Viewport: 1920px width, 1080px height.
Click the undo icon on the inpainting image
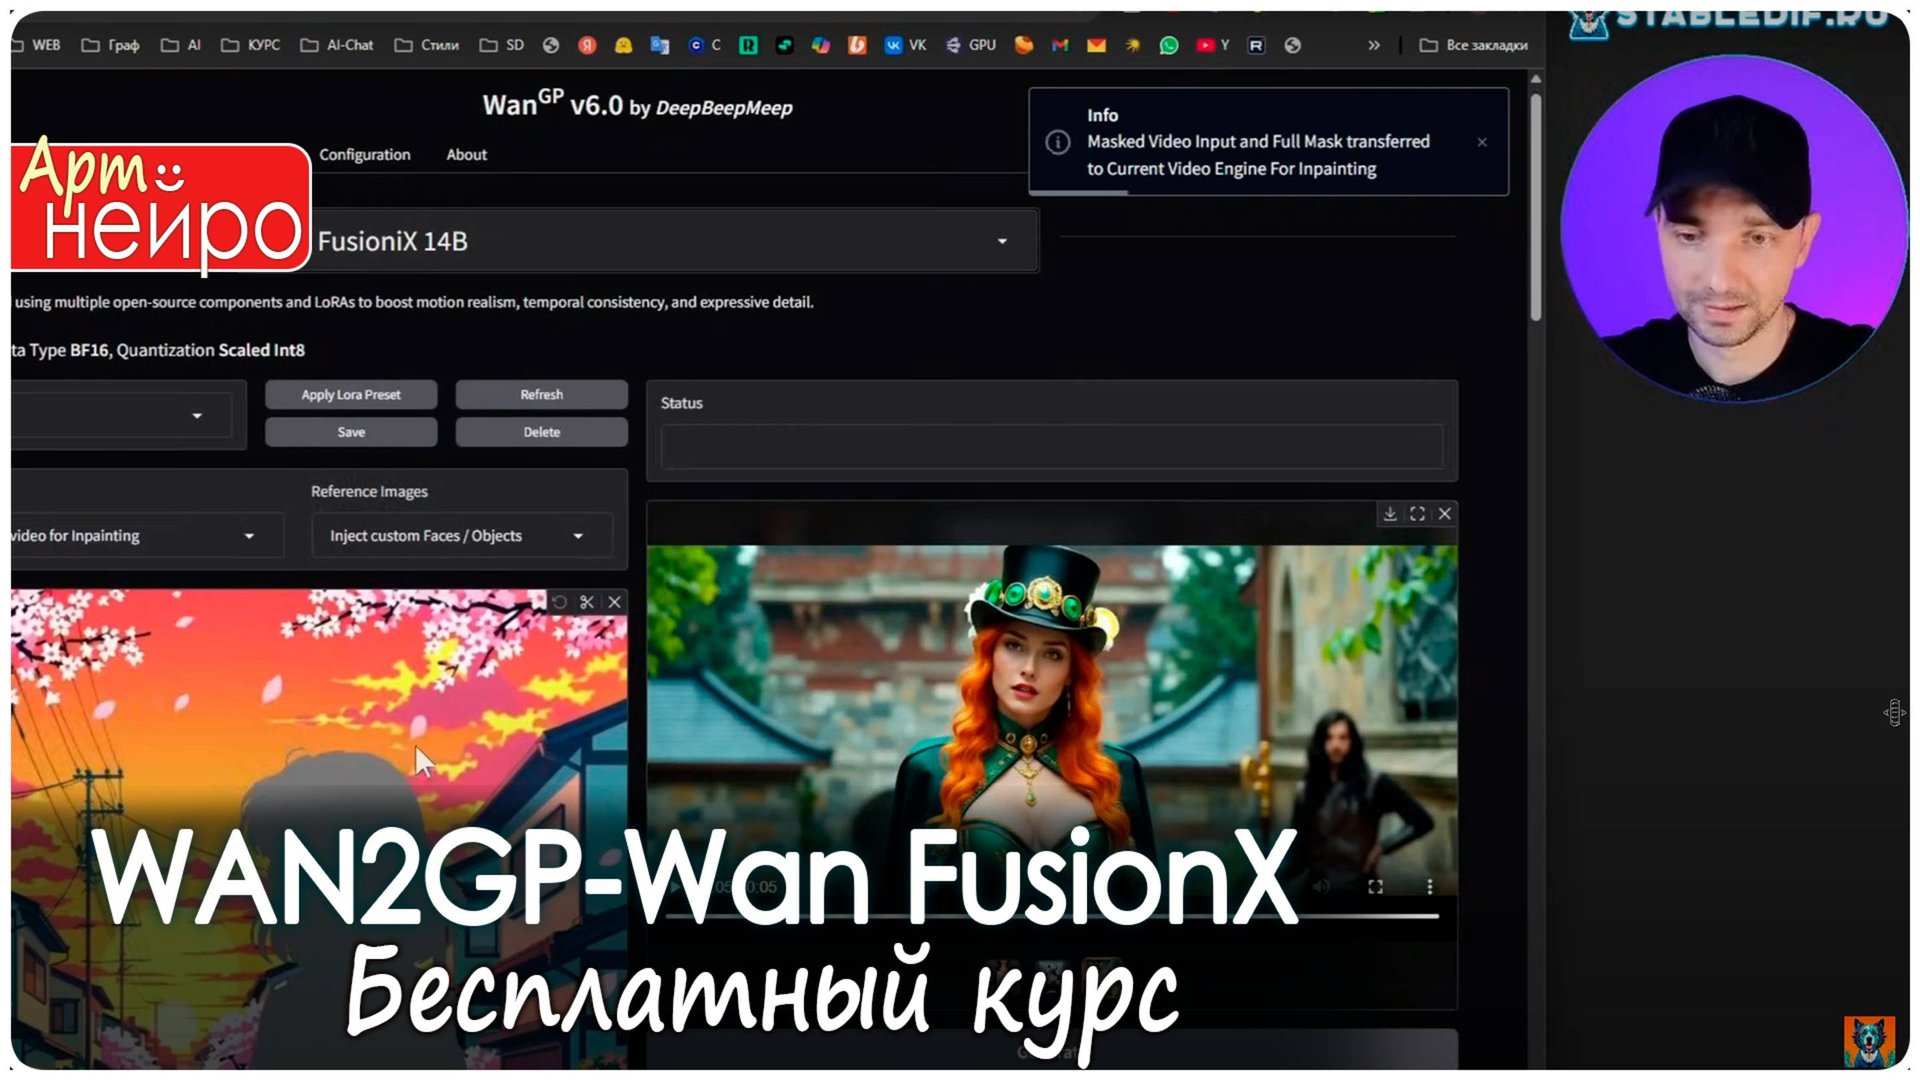559,602
